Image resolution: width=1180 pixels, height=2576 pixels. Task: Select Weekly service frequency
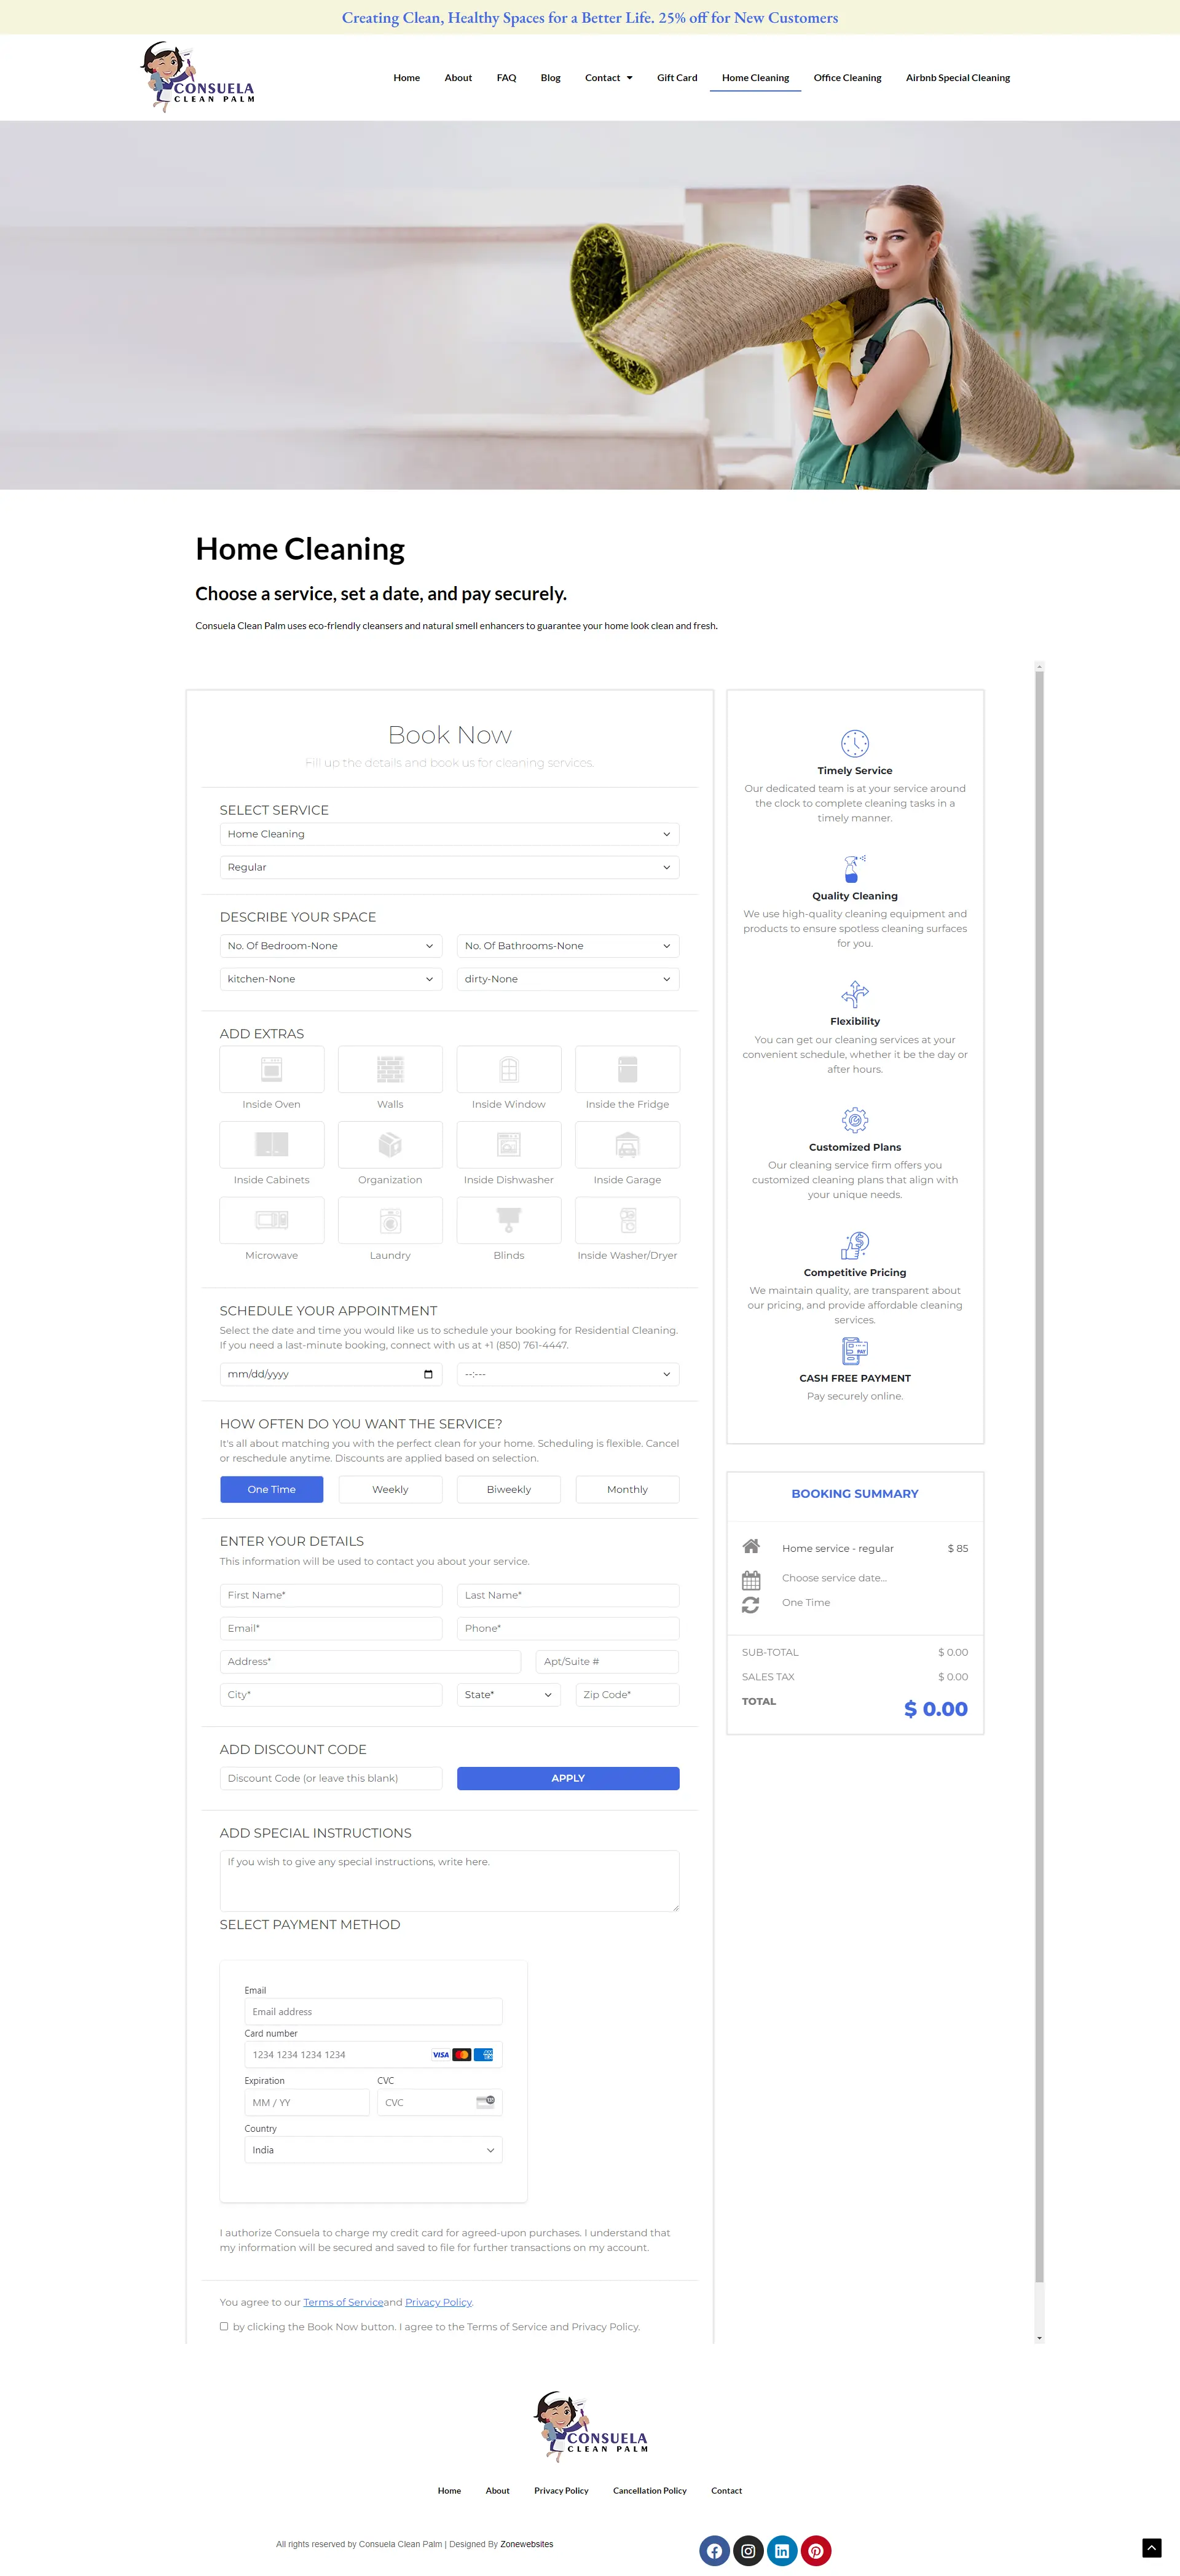click(x=390, y=1489)
